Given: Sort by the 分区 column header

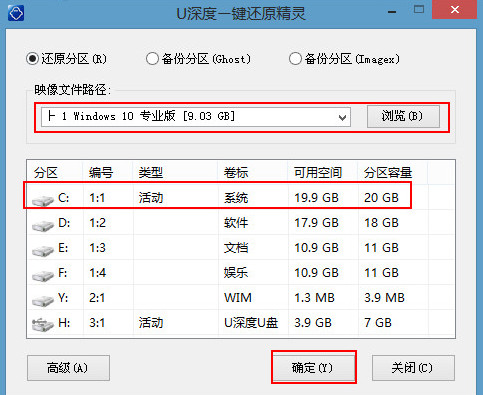Looking at the screenshot, I should (45, 173).
